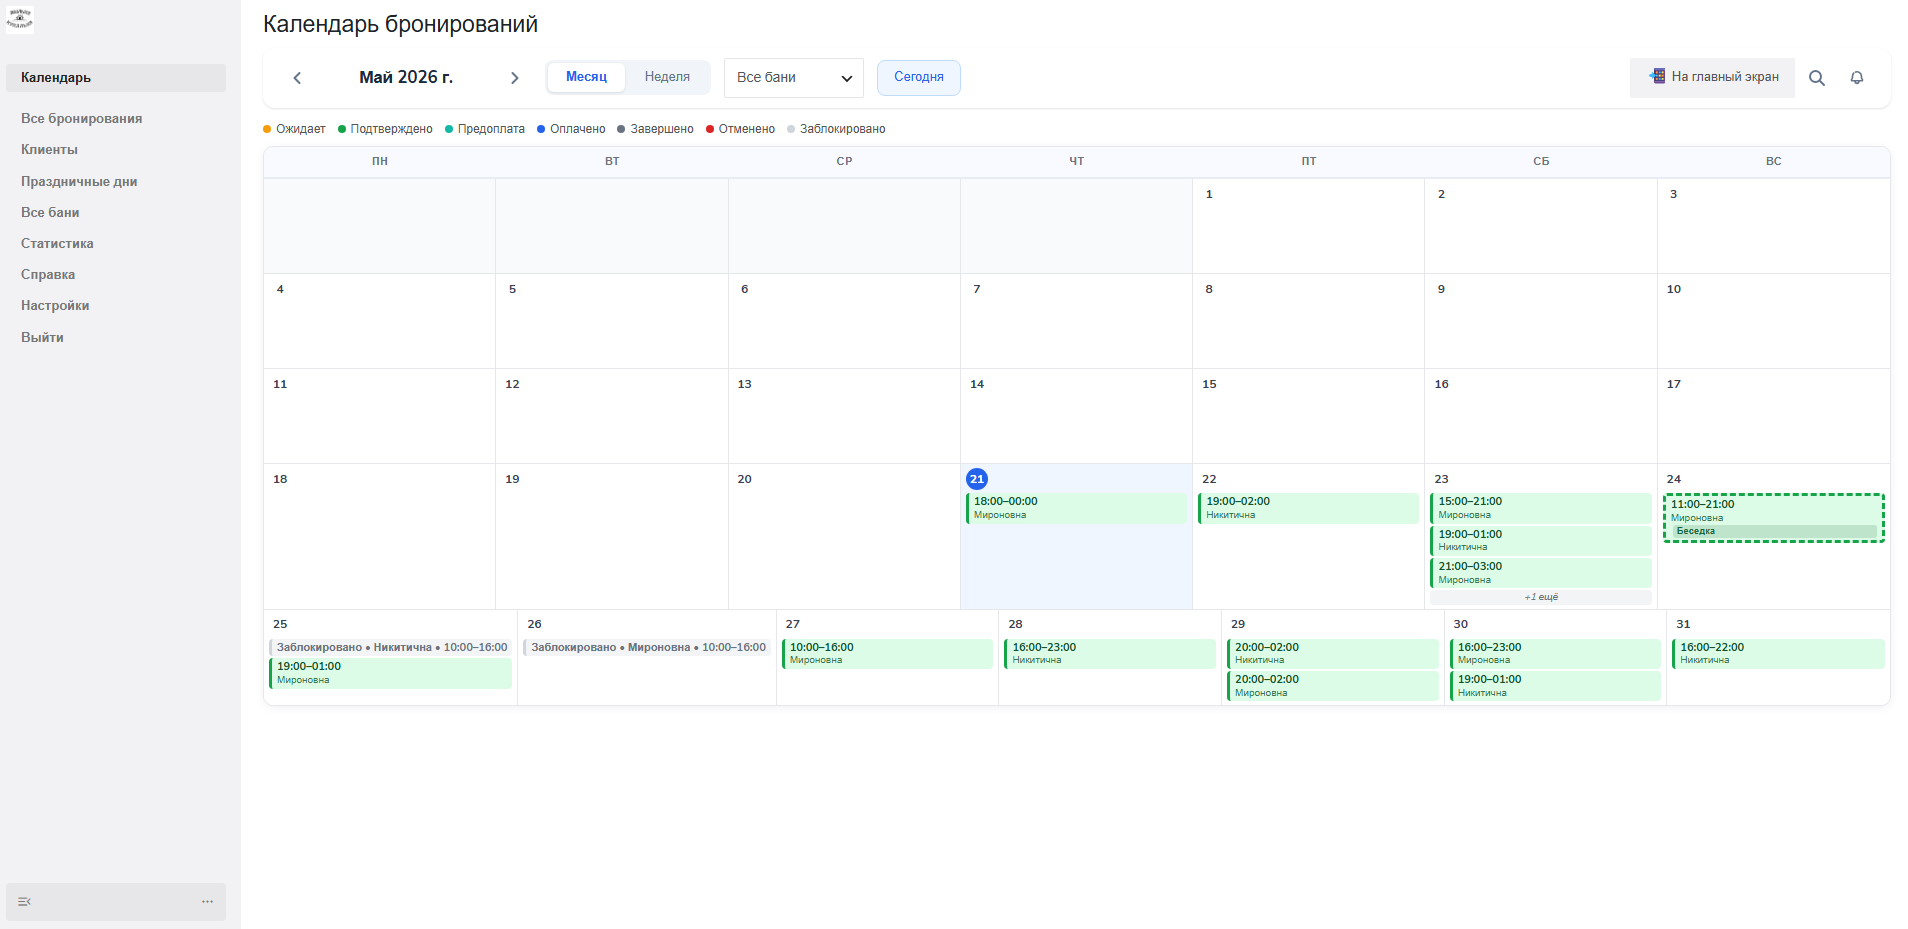Go to previous month arrow
The image size is (1908, 929).
tap(297, 78)
